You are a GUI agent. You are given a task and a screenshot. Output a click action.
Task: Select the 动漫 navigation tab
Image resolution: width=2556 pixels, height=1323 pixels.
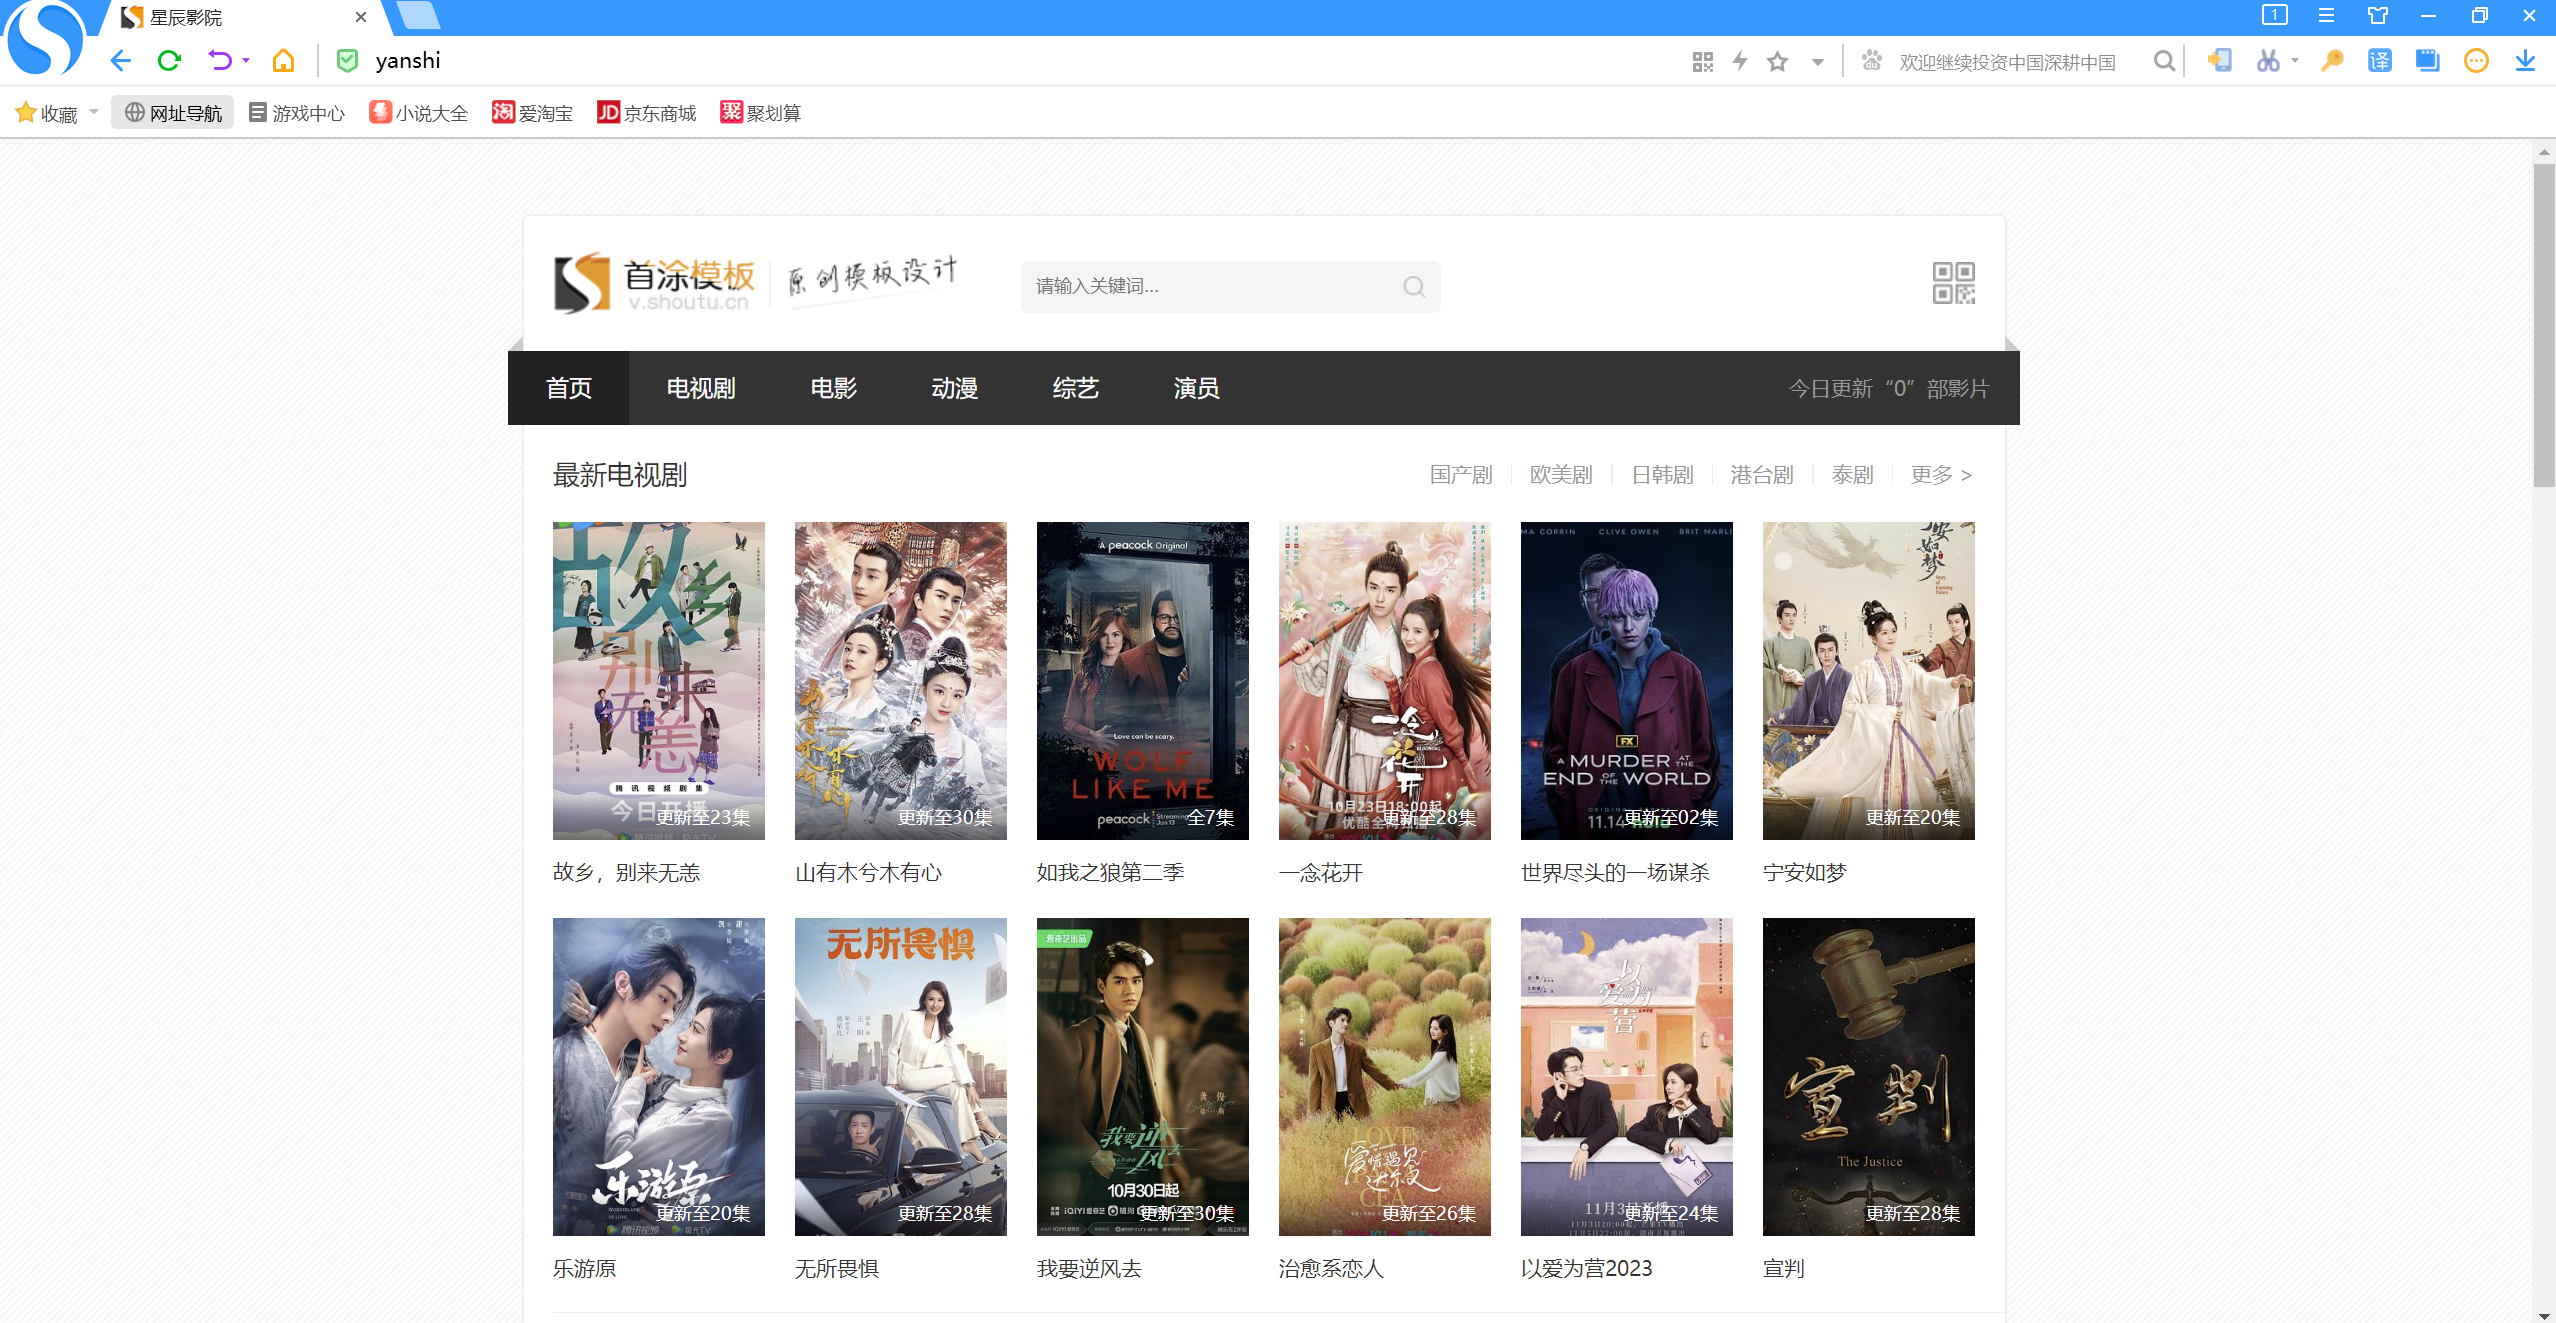coord(954,388)
